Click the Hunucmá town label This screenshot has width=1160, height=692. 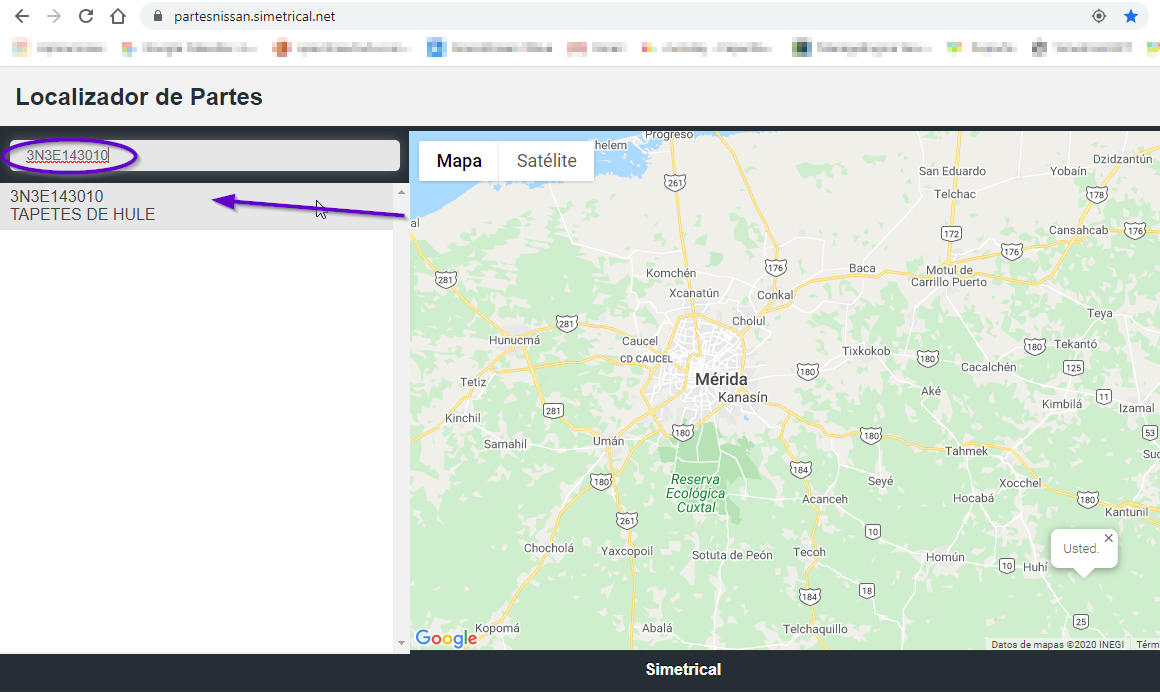point(514,340)
